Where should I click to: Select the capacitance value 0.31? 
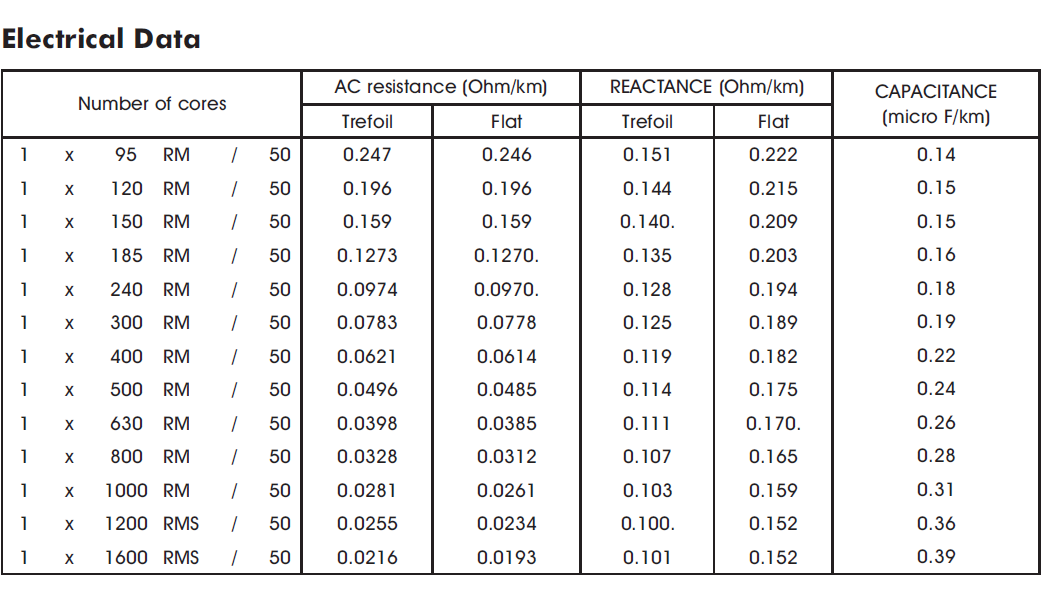coord(936,490)
